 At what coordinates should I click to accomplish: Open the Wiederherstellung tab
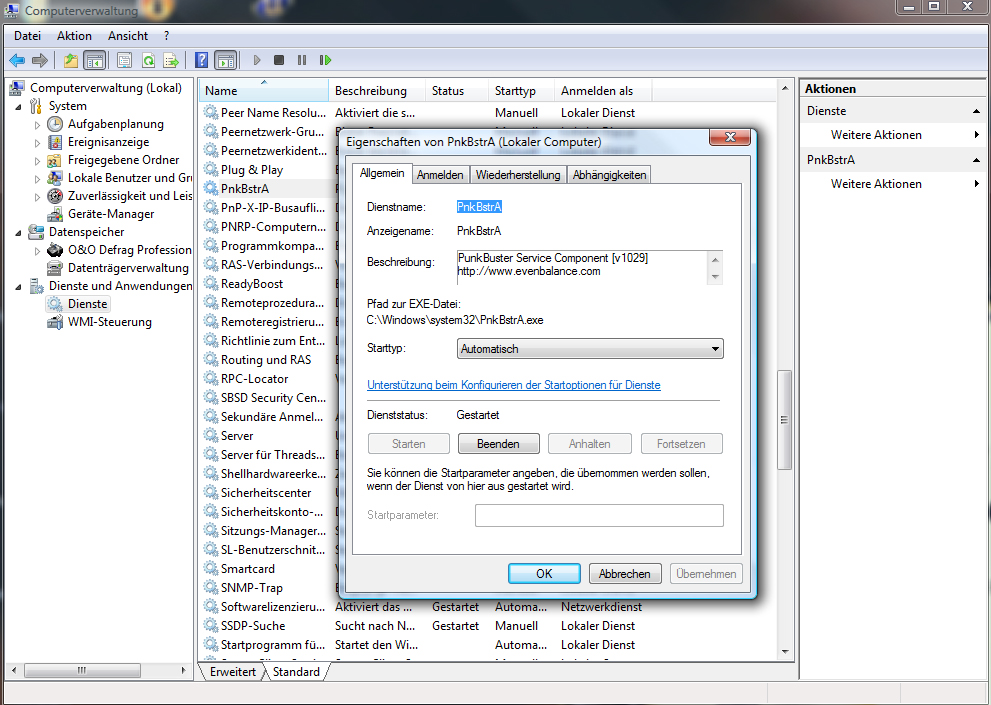(x=517, y=175)
